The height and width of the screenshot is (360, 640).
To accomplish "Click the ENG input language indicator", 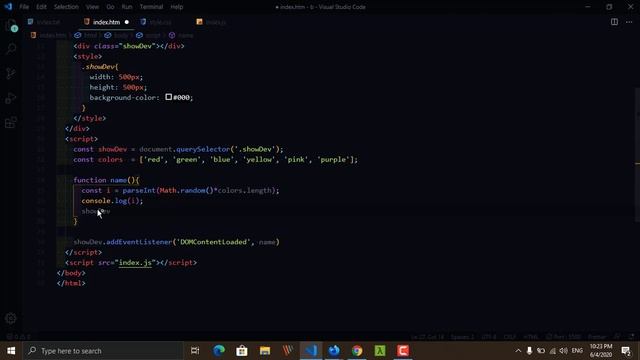I will (x=577, y=351).
